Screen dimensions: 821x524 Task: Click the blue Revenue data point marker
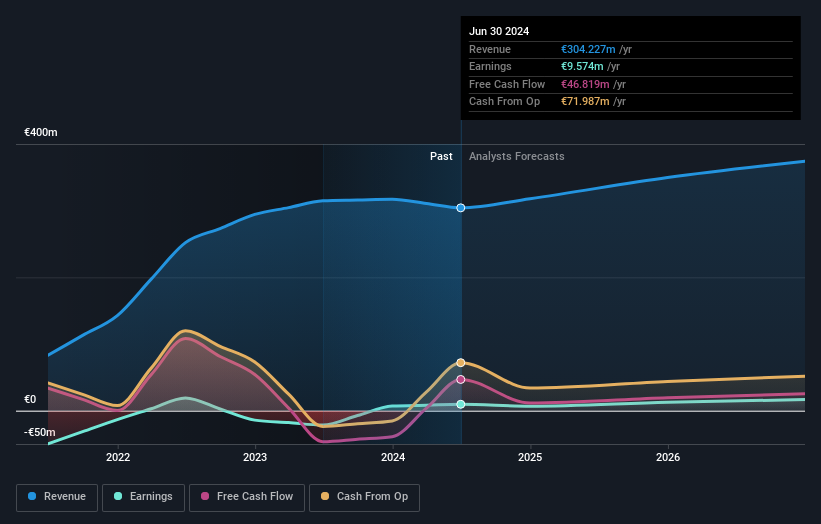(461, 208)
